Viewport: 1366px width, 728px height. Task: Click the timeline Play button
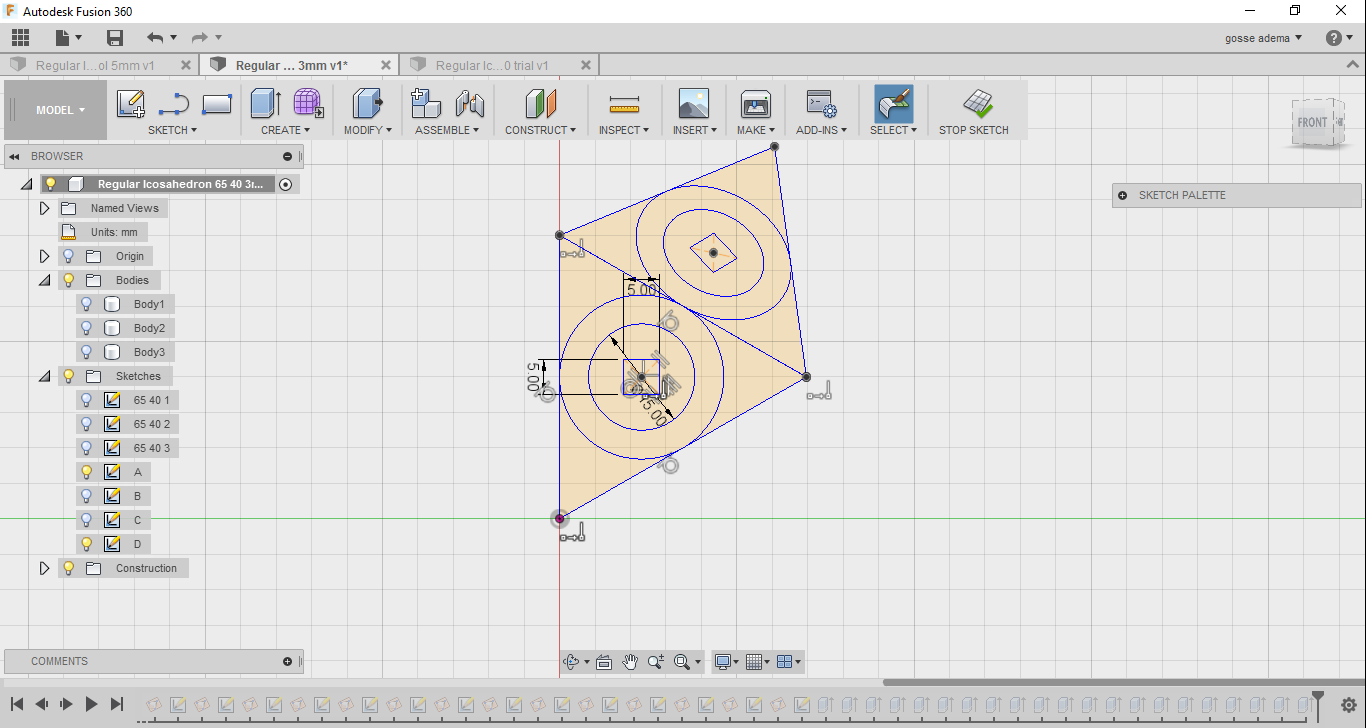coord(91,704)
